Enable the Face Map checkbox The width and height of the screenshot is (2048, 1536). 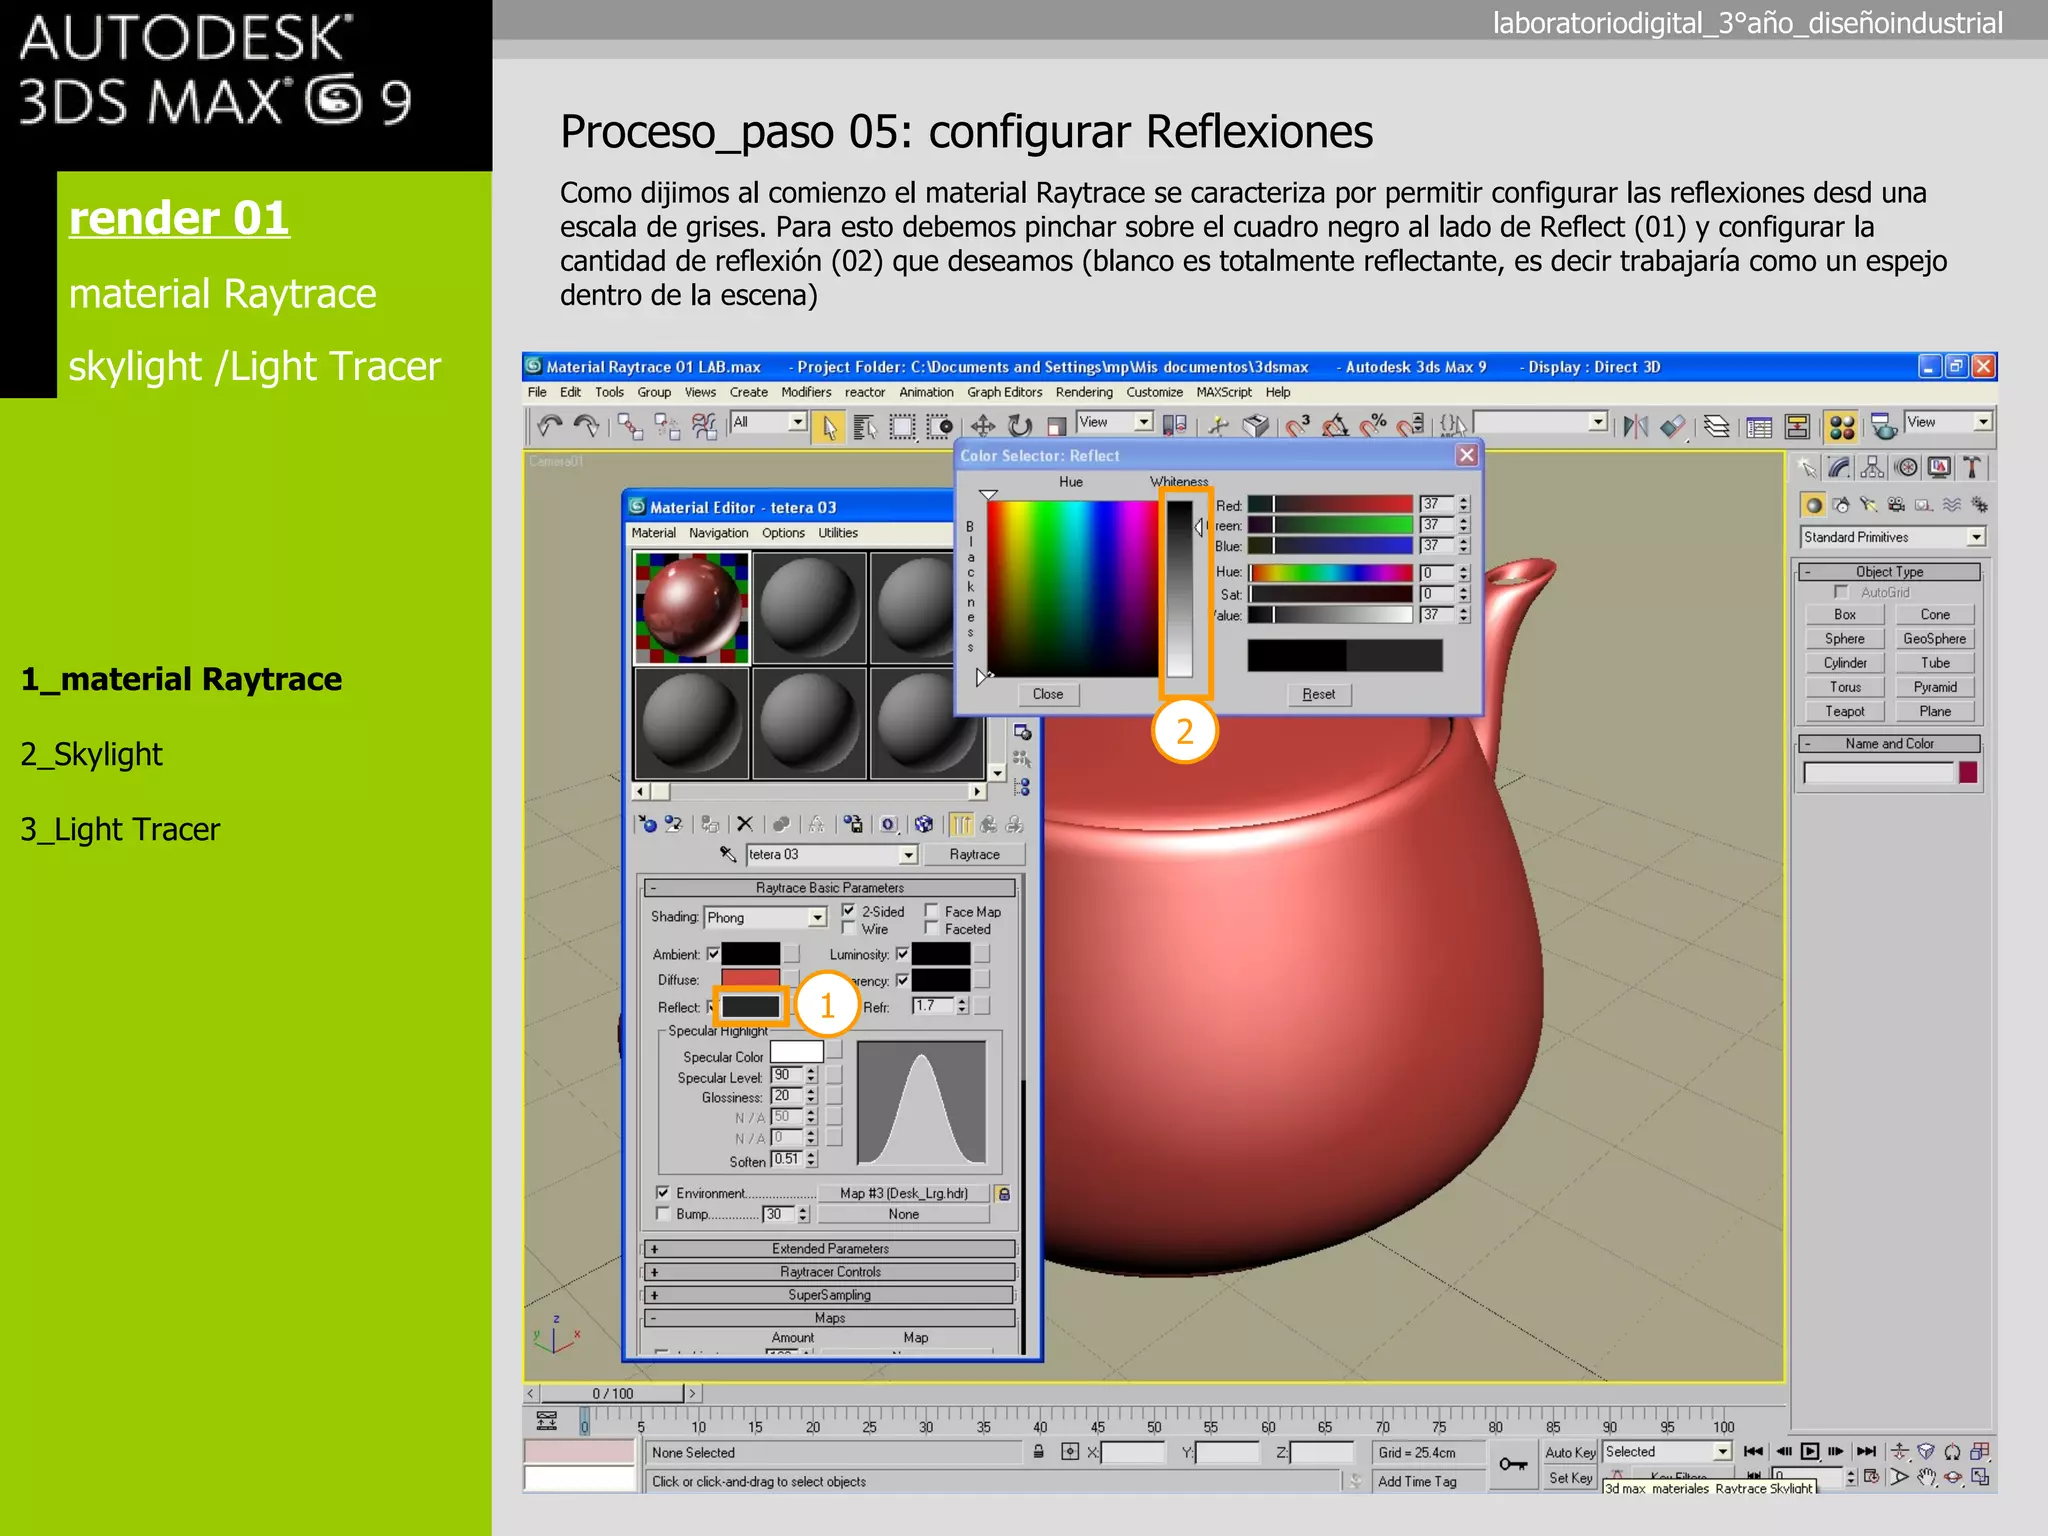coord(931,911)
